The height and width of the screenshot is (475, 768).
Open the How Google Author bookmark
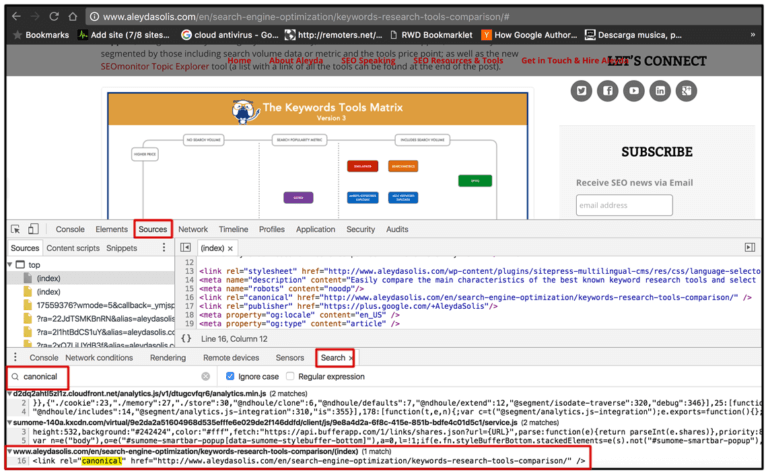[529, 35]
